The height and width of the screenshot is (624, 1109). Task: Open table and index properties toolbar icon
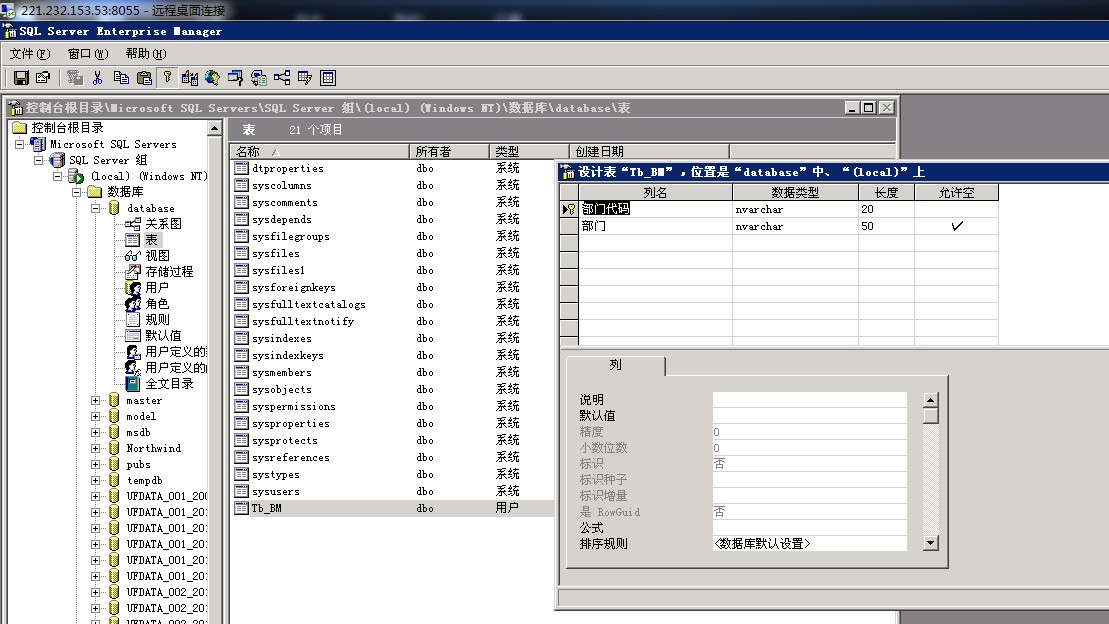(x=43, y=78)
